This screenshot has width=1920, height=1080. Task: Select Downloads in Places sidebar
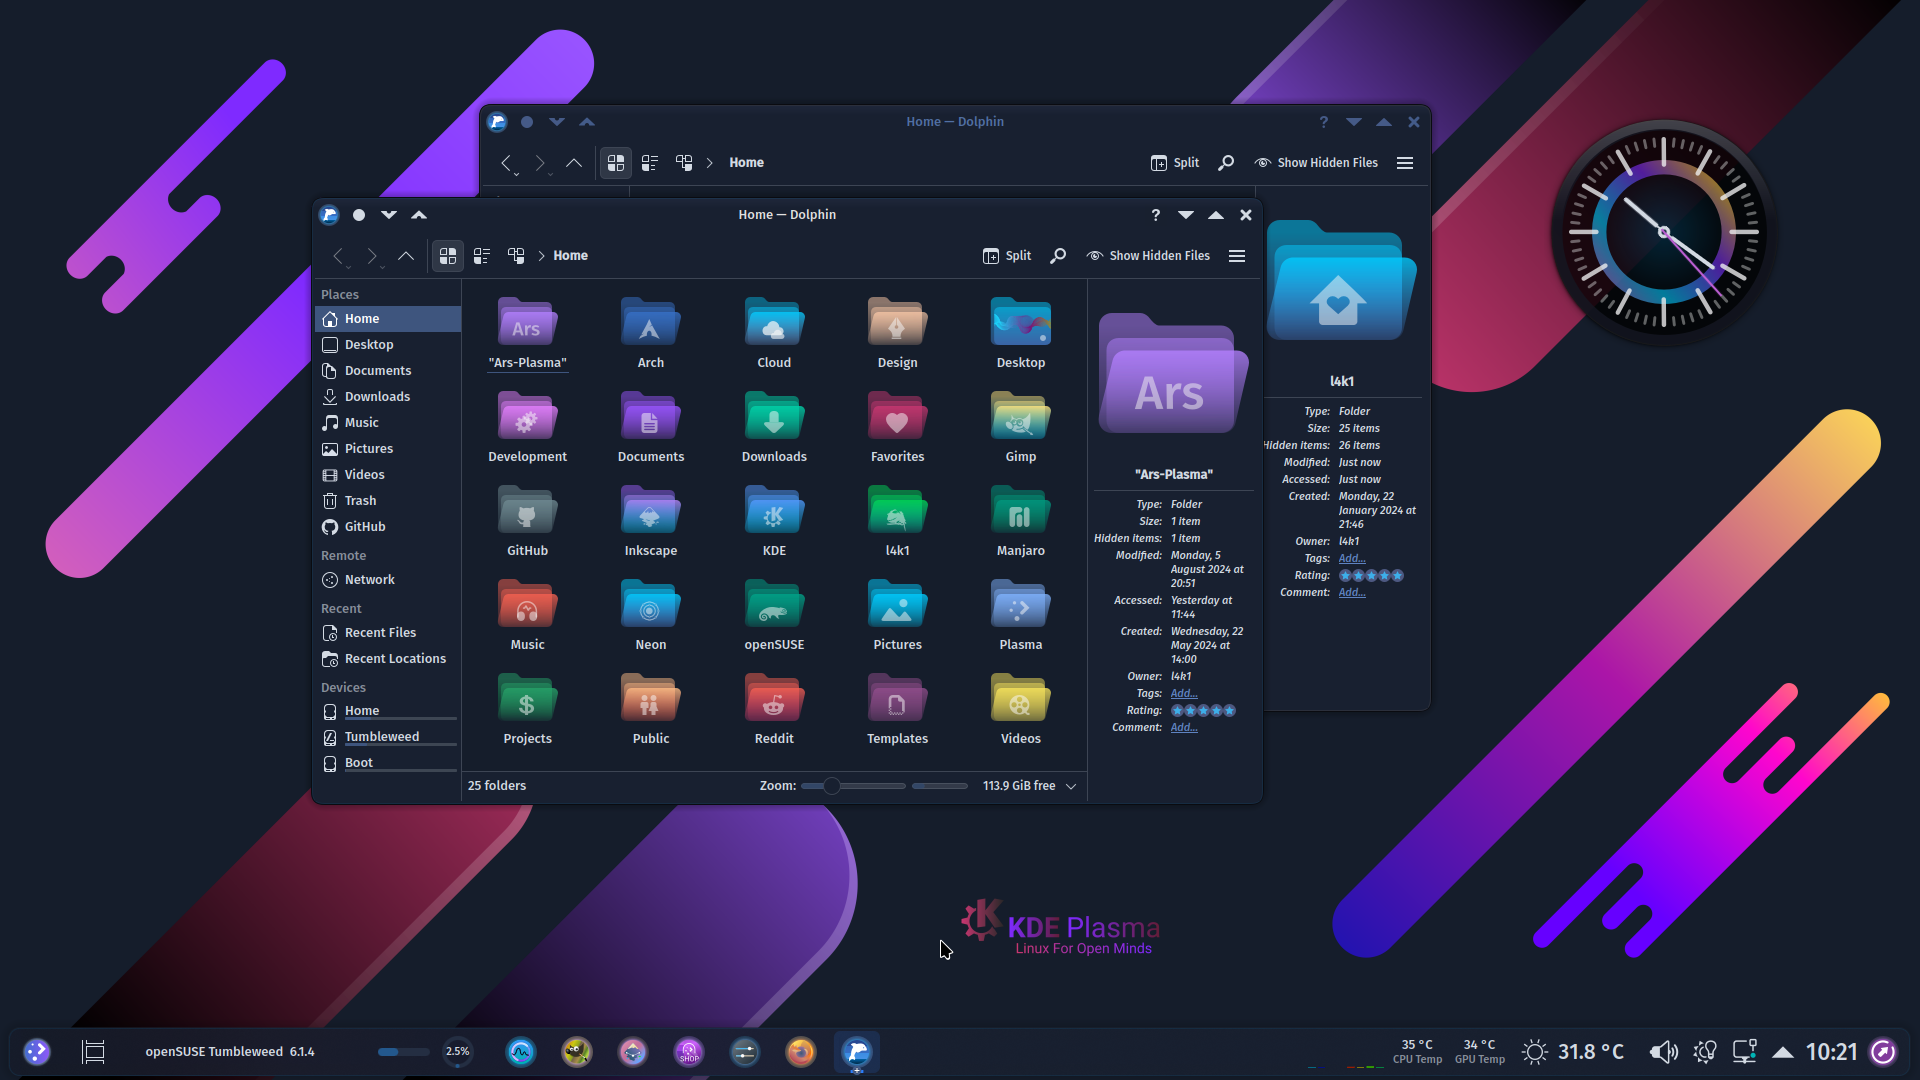388,397
